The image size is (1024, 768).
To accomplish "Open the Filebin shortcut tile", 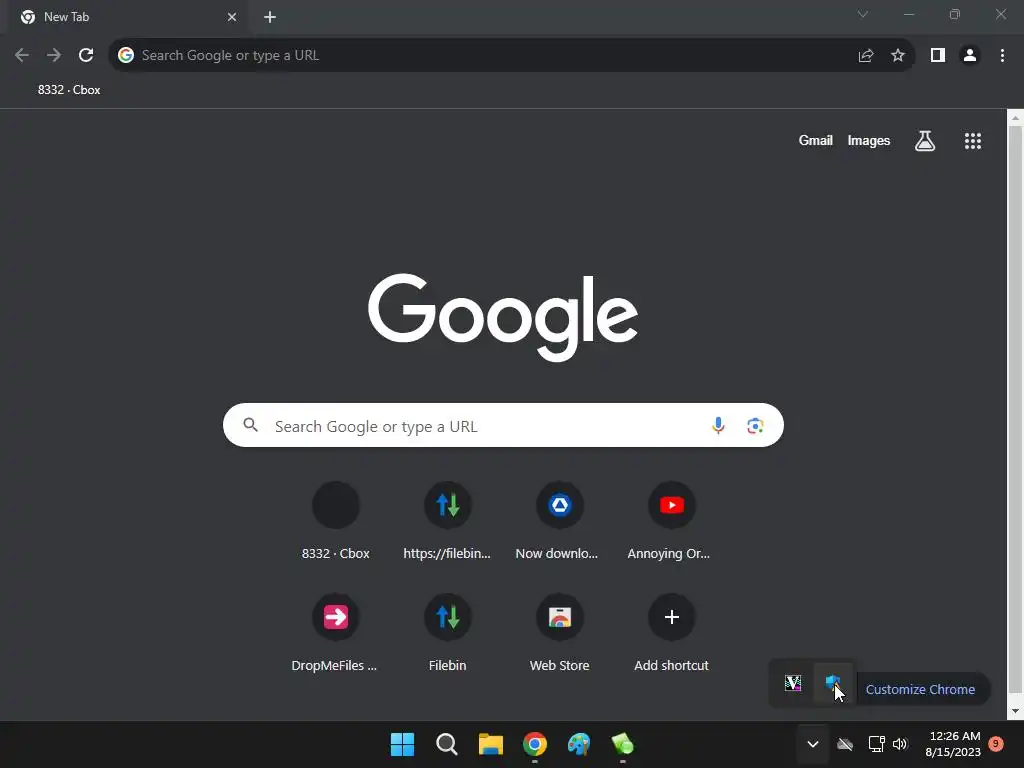I will (x=447, y=634).
